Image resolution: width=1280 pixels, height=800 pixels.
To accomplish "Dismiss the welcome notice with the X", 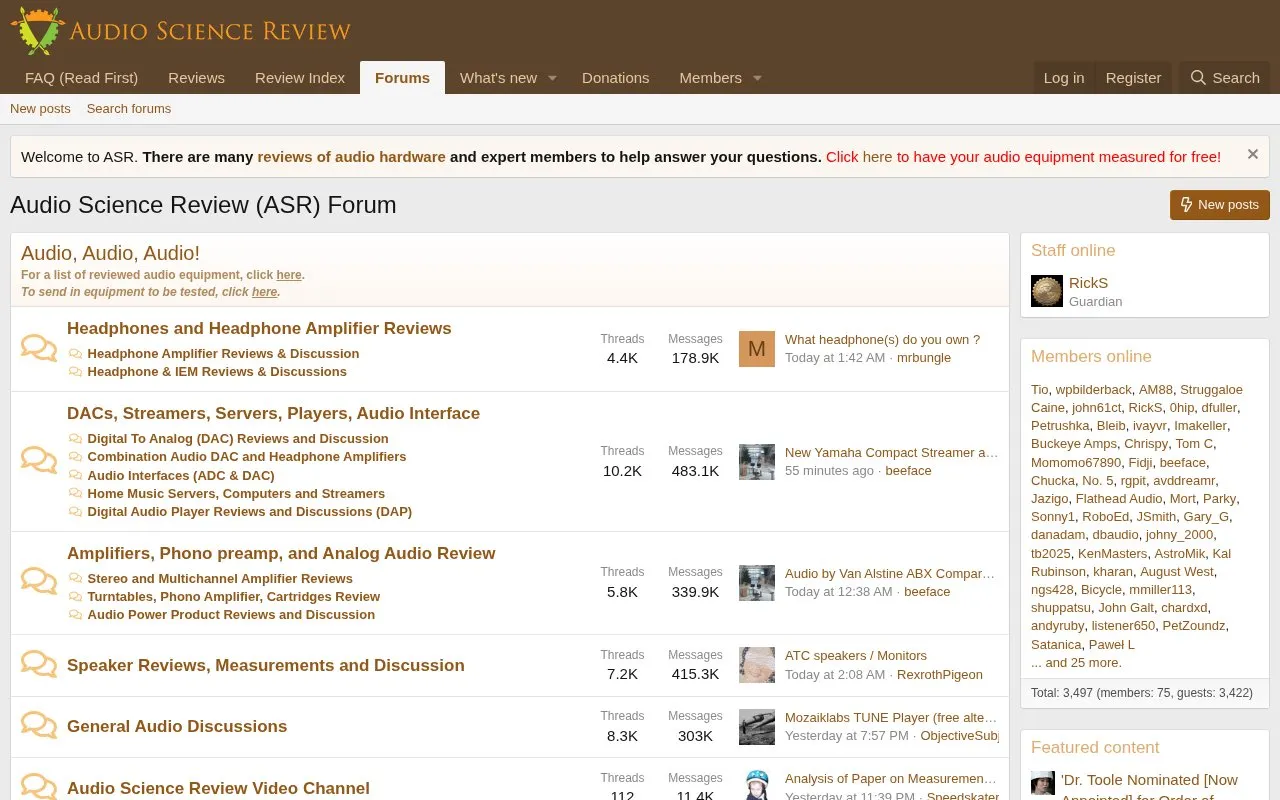I will (x=1252, y=155).
